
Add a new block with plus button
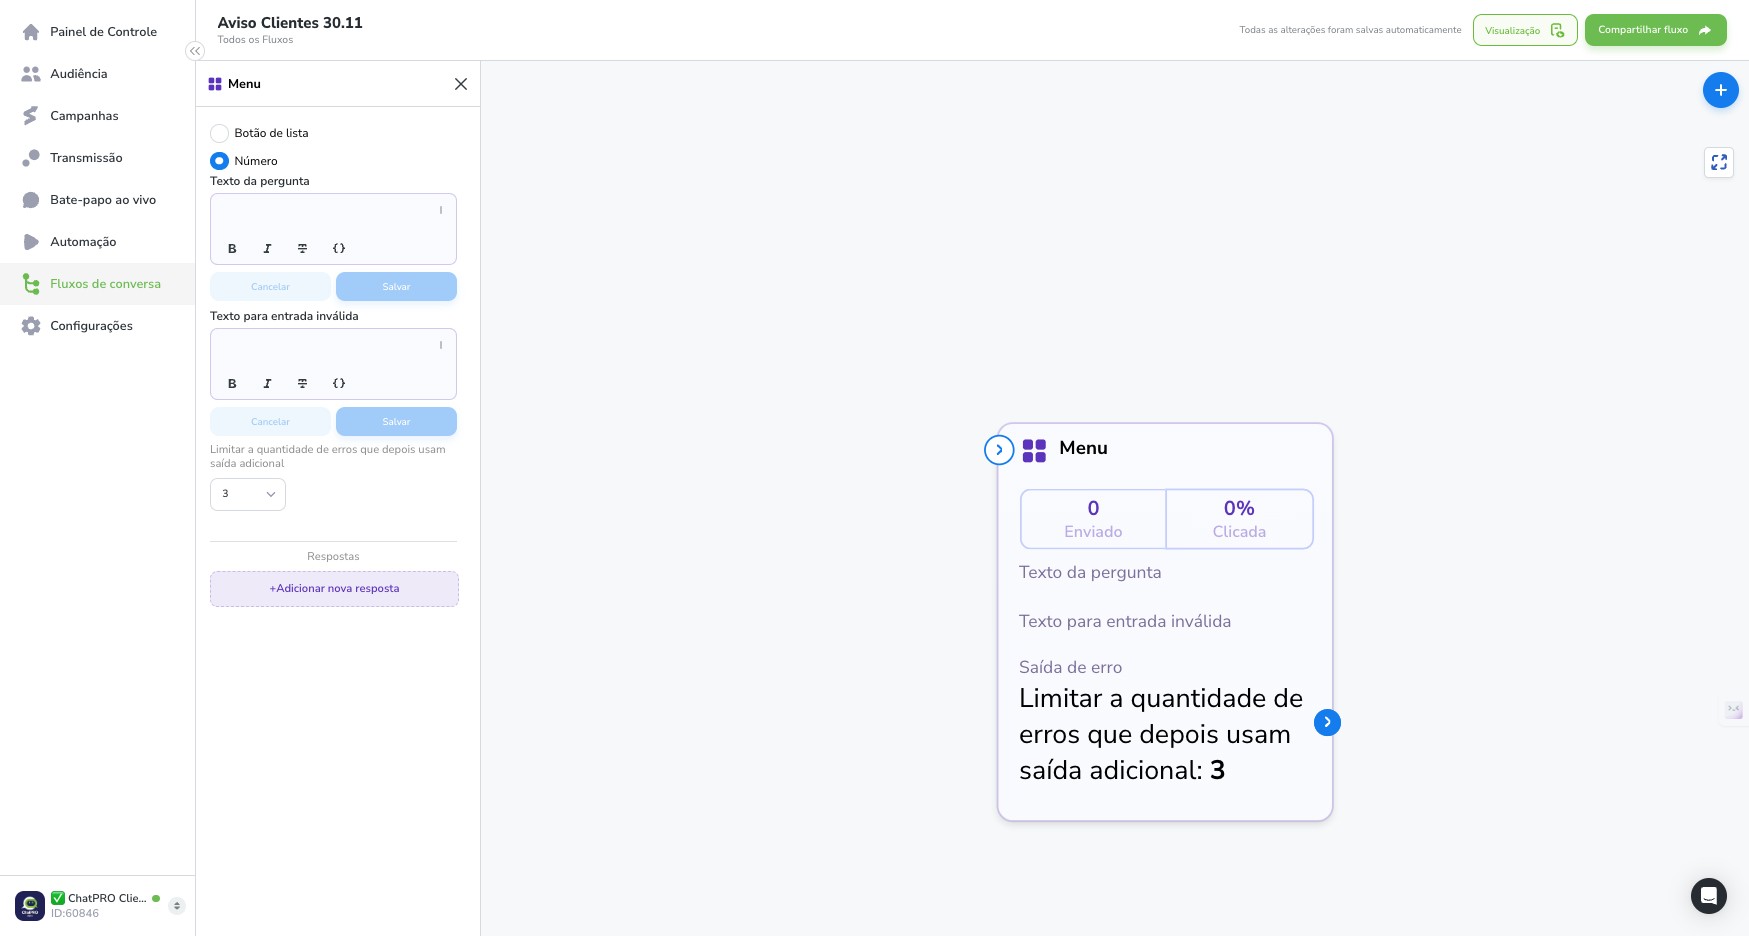1720,90
